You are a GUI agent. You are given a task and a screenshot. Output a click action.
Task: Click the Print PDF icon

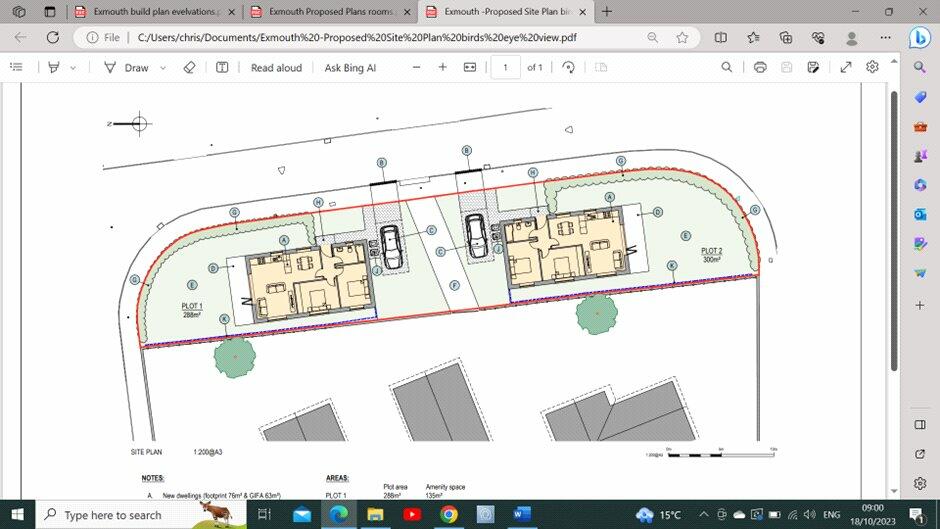pyautogui.click(x=760, y=67)
